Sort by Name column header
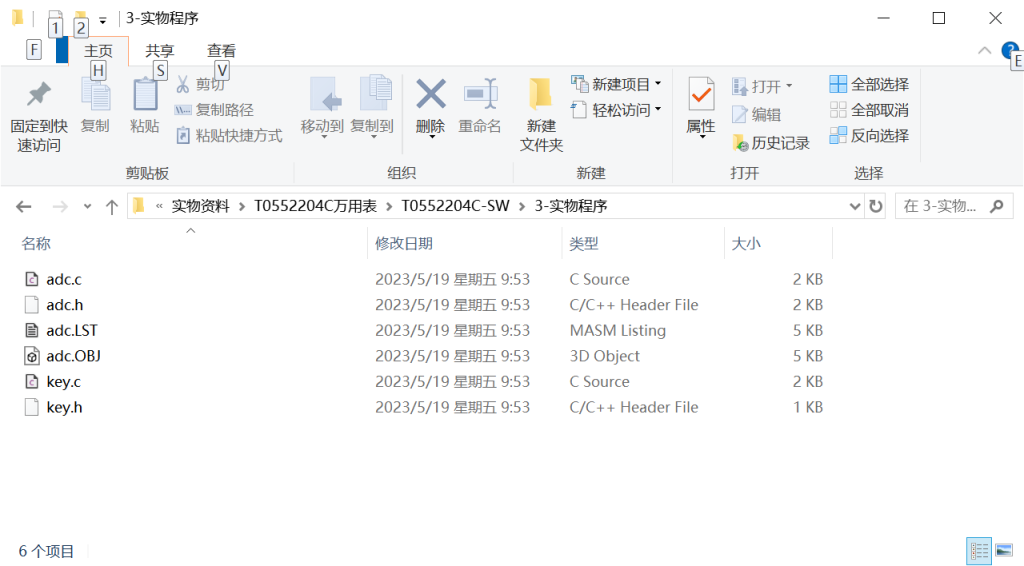The width and height of the screenshot is (1024, 566). (x=36, y=244)
